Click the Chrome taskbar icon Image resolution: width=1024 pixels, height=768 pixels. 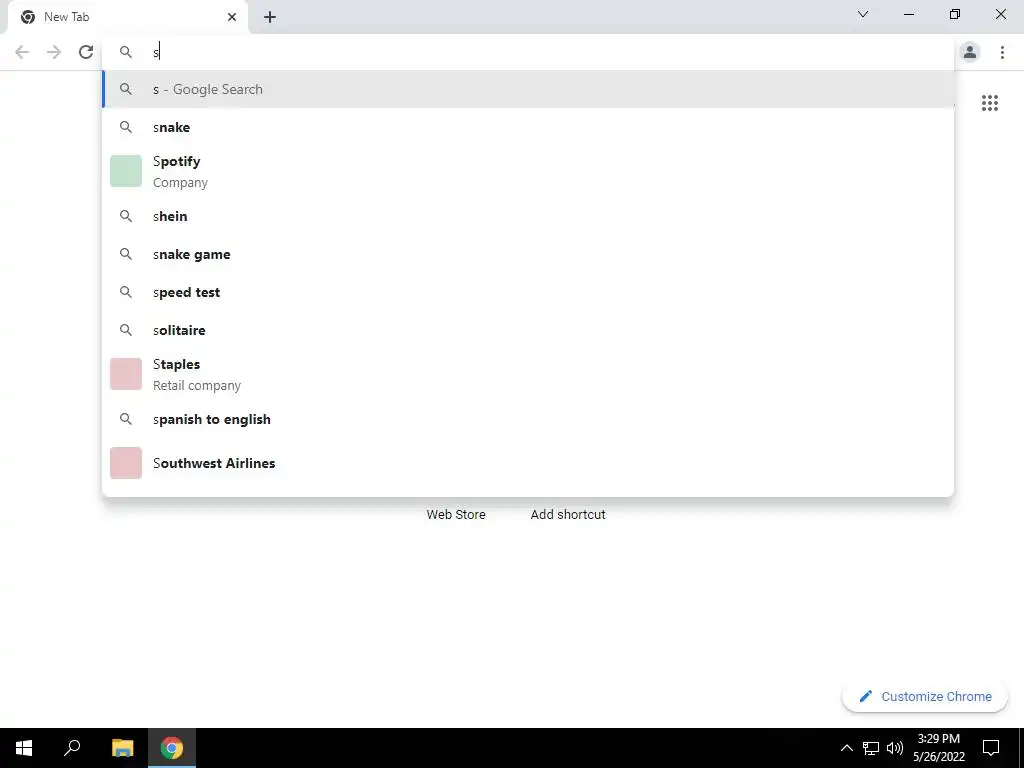[x=172, y=748]
